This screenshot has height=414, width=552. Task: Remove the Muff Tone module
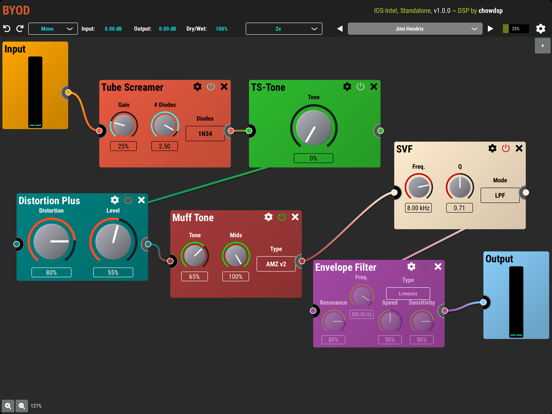[295, 217]
